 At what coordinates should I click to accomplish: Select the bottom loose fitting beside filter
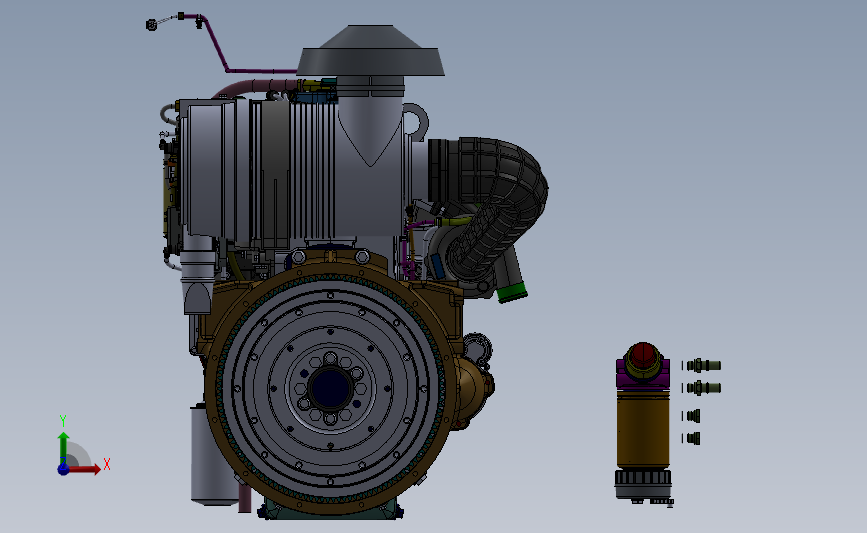tap(691, 438)
